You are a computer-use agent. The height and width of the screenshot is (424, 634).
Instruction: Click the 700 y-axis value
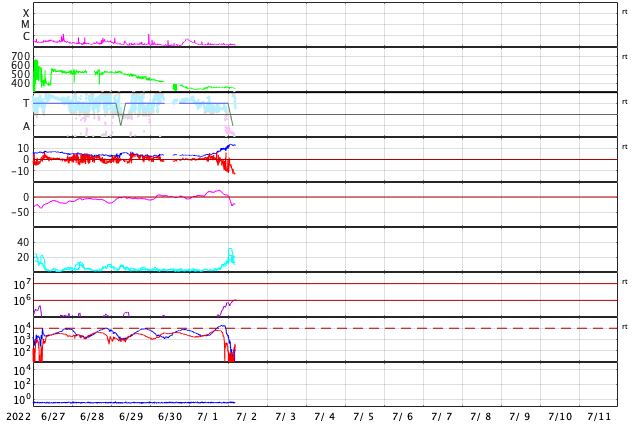(x=21, y=56)
